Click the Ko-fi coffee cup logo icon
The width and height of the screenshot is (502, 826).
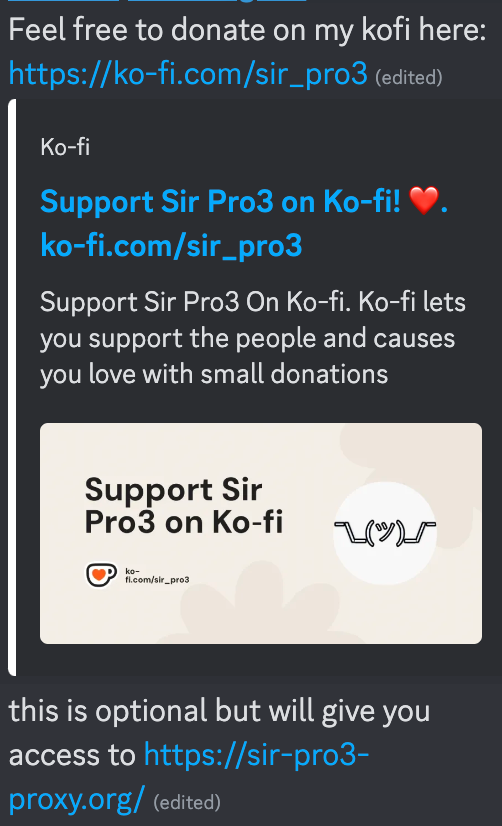coord(101,575)
